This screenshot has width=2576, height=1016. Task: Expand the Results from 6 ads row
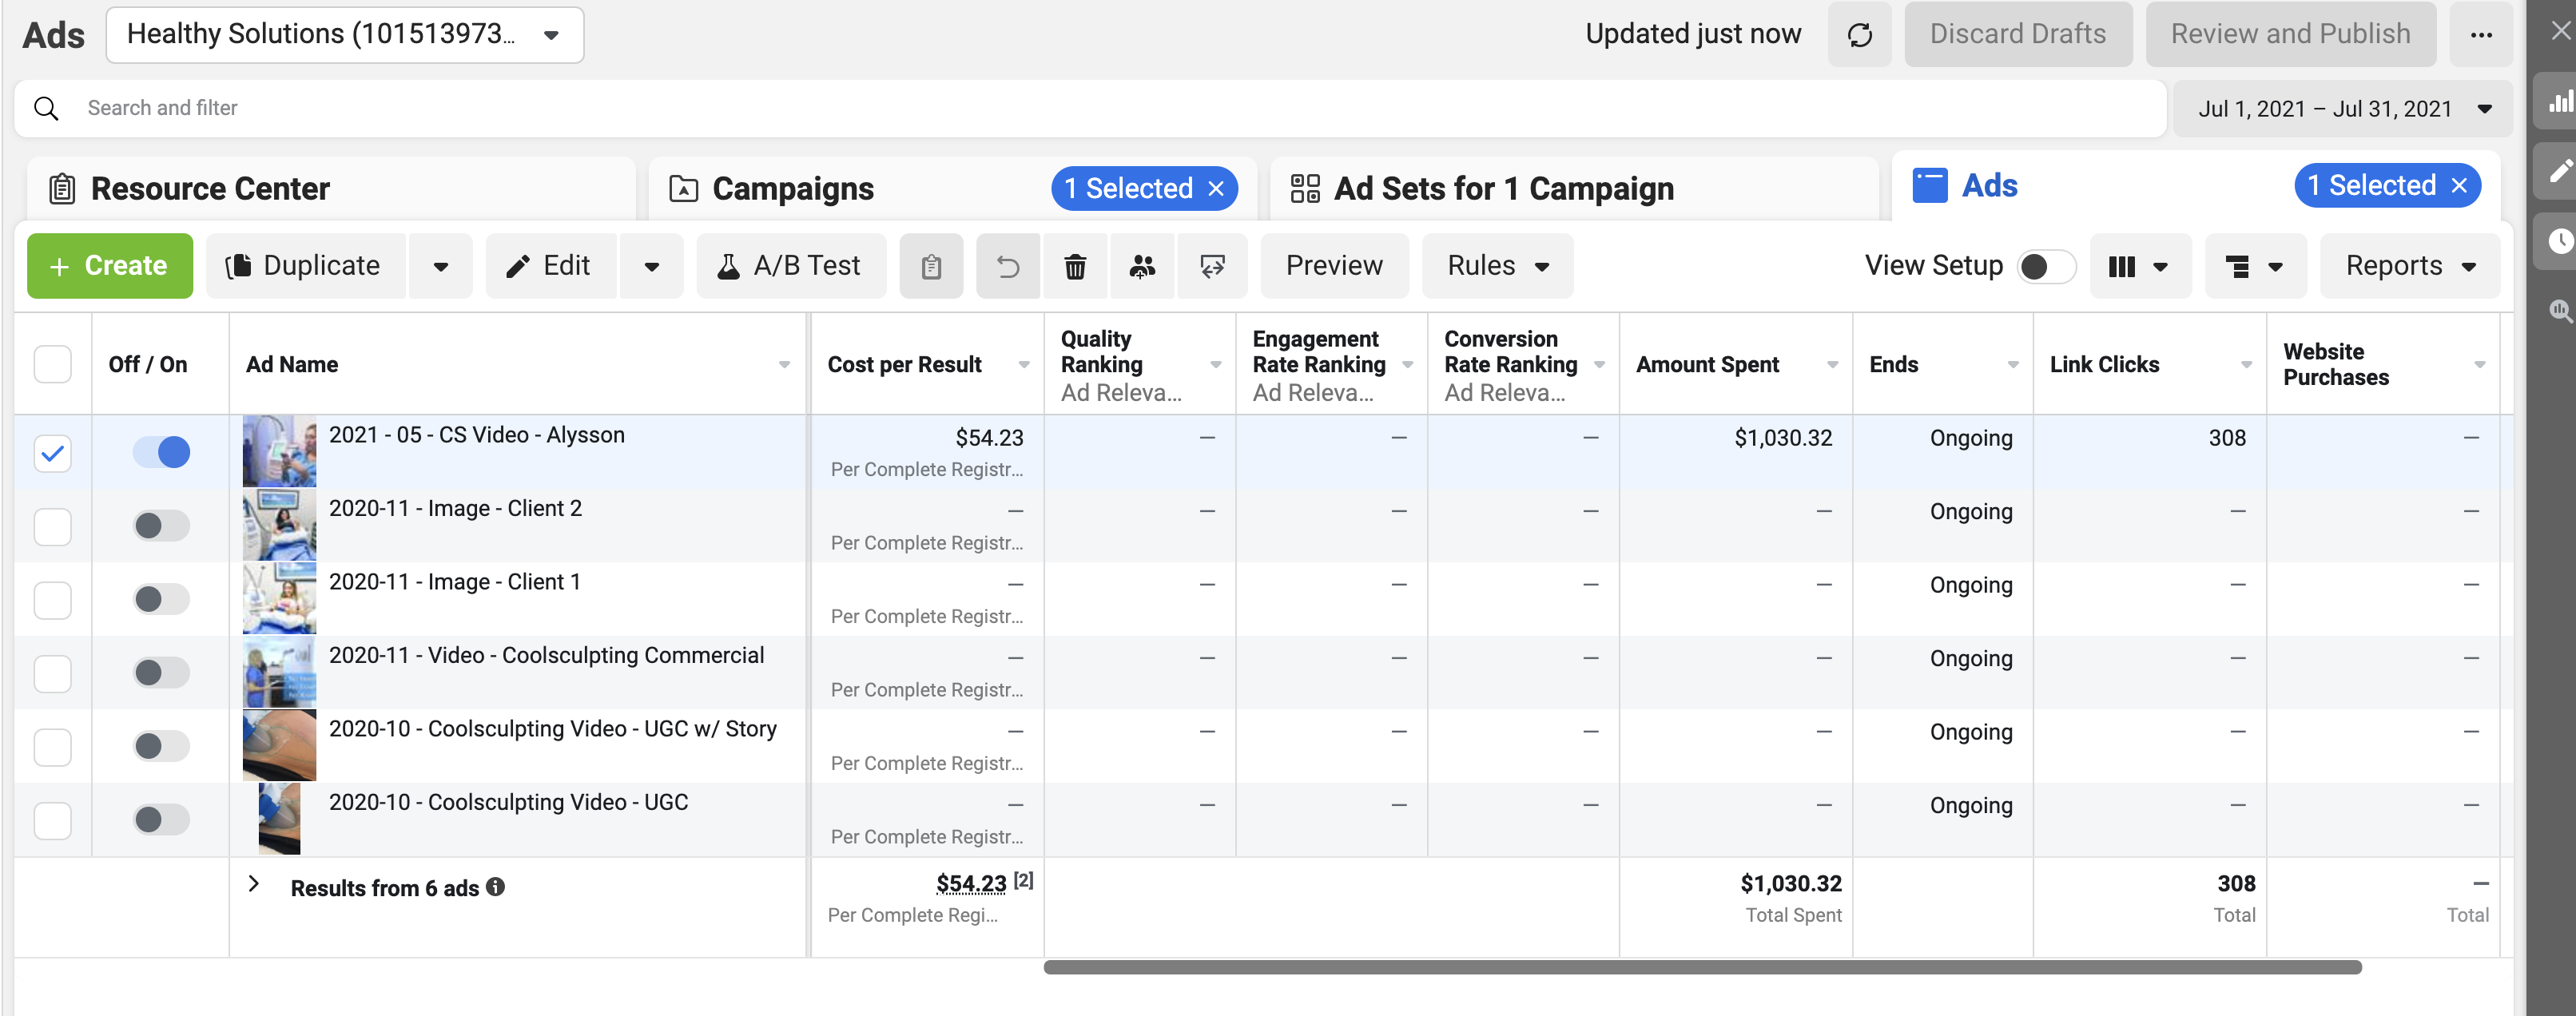pyautogui.click(x=254, y=884)
